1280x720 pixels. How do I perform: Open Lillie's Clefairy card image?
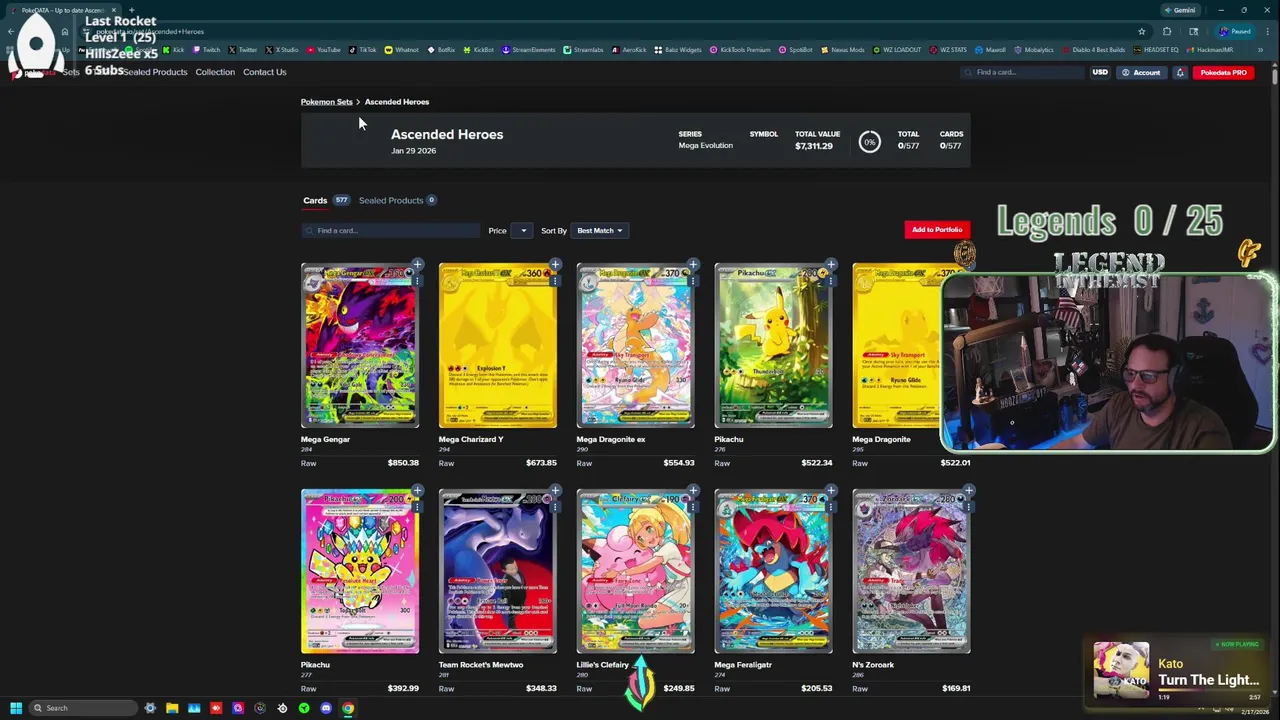point(635,572)
